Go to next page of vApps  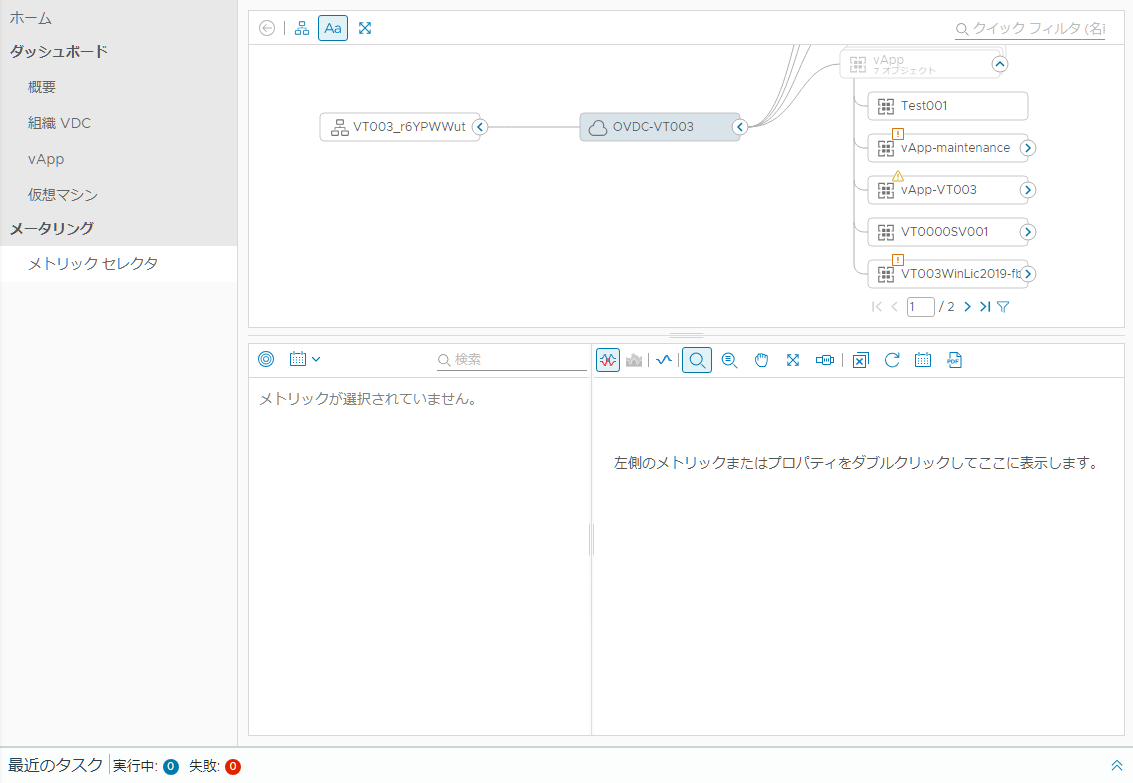pyautogui.click(x=968, y=307)
